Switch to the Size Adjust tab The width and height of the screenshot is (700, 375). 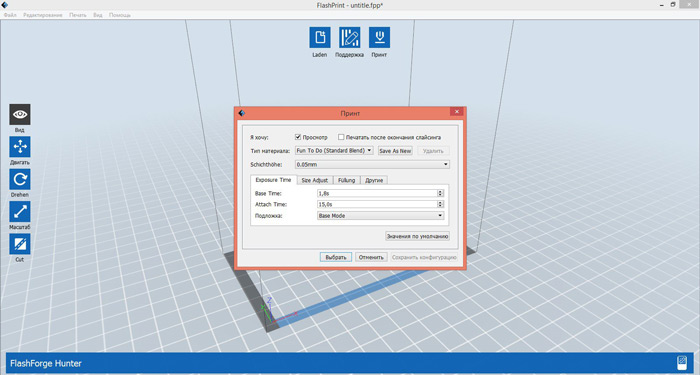point(315,180)
